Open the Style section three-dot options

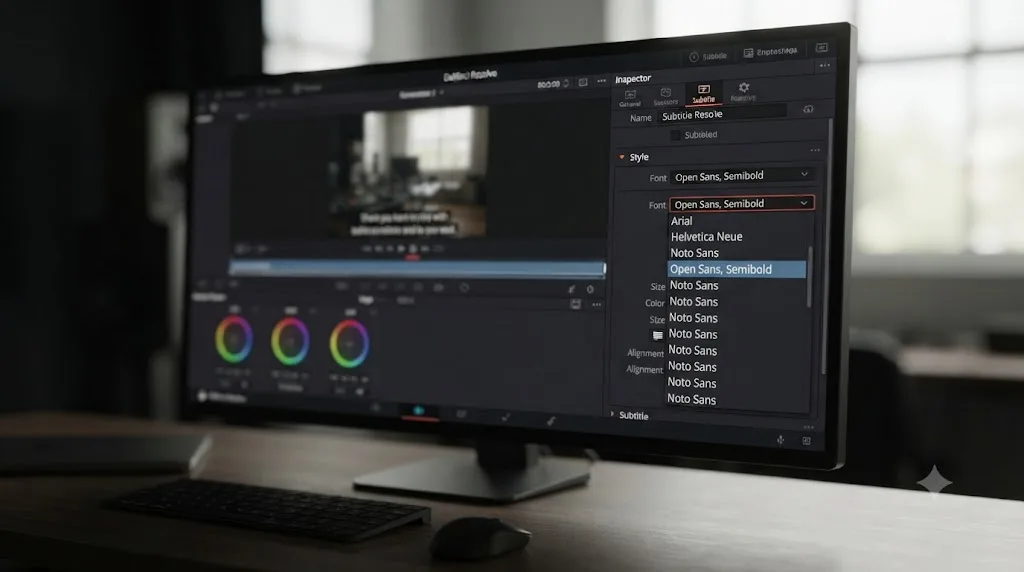(x=815, y=150)
